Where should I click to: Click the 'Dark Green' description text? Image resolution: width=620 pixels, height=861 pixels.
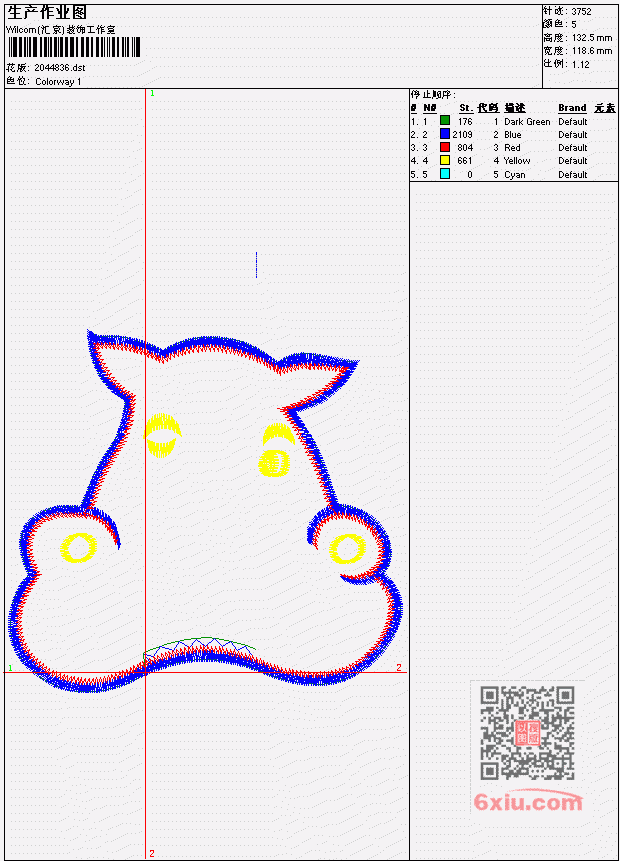[527, 122]
